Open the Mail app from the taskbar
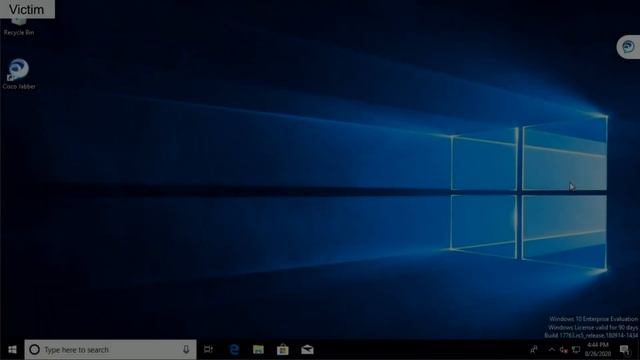This screenshot has height=360, width=640. [x=307, y=350]
